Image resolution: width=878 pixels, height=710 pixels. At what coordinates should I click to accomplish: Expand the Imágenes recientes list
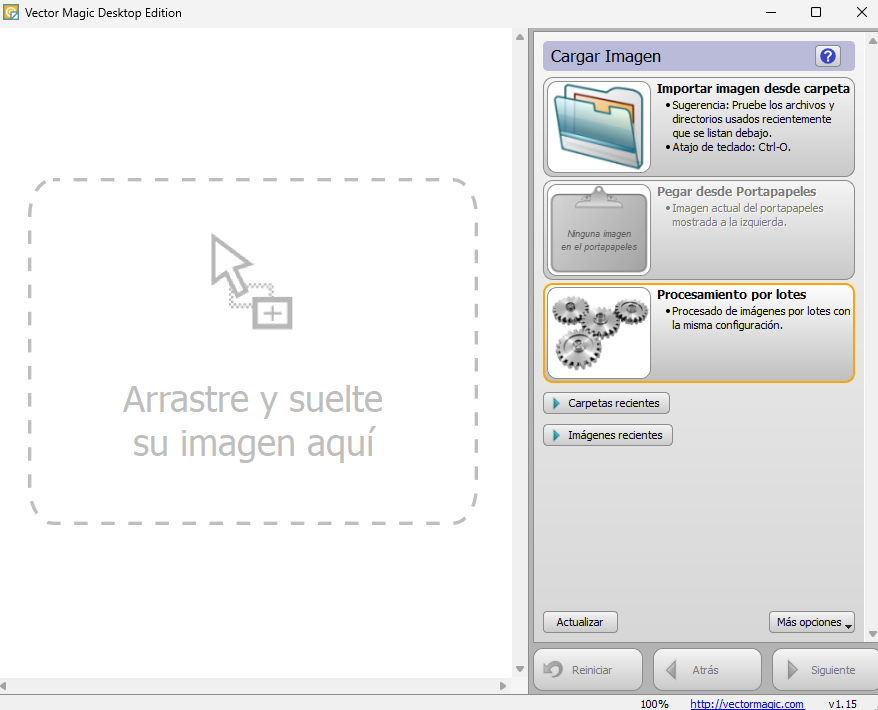pos(608,435)
